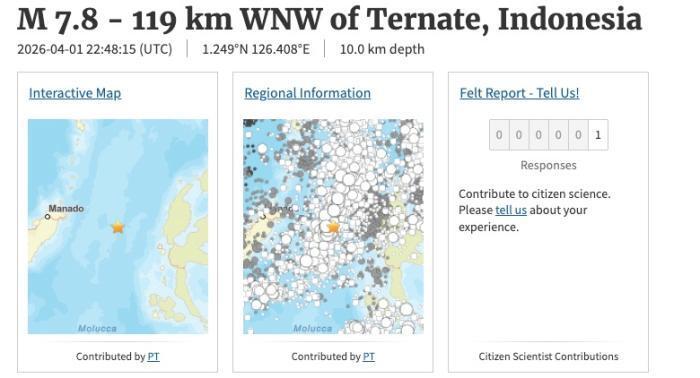Viewport: 700px width, 378px height.
Task: Click the PT contributor link under Interactive Map
Action: 154,356
